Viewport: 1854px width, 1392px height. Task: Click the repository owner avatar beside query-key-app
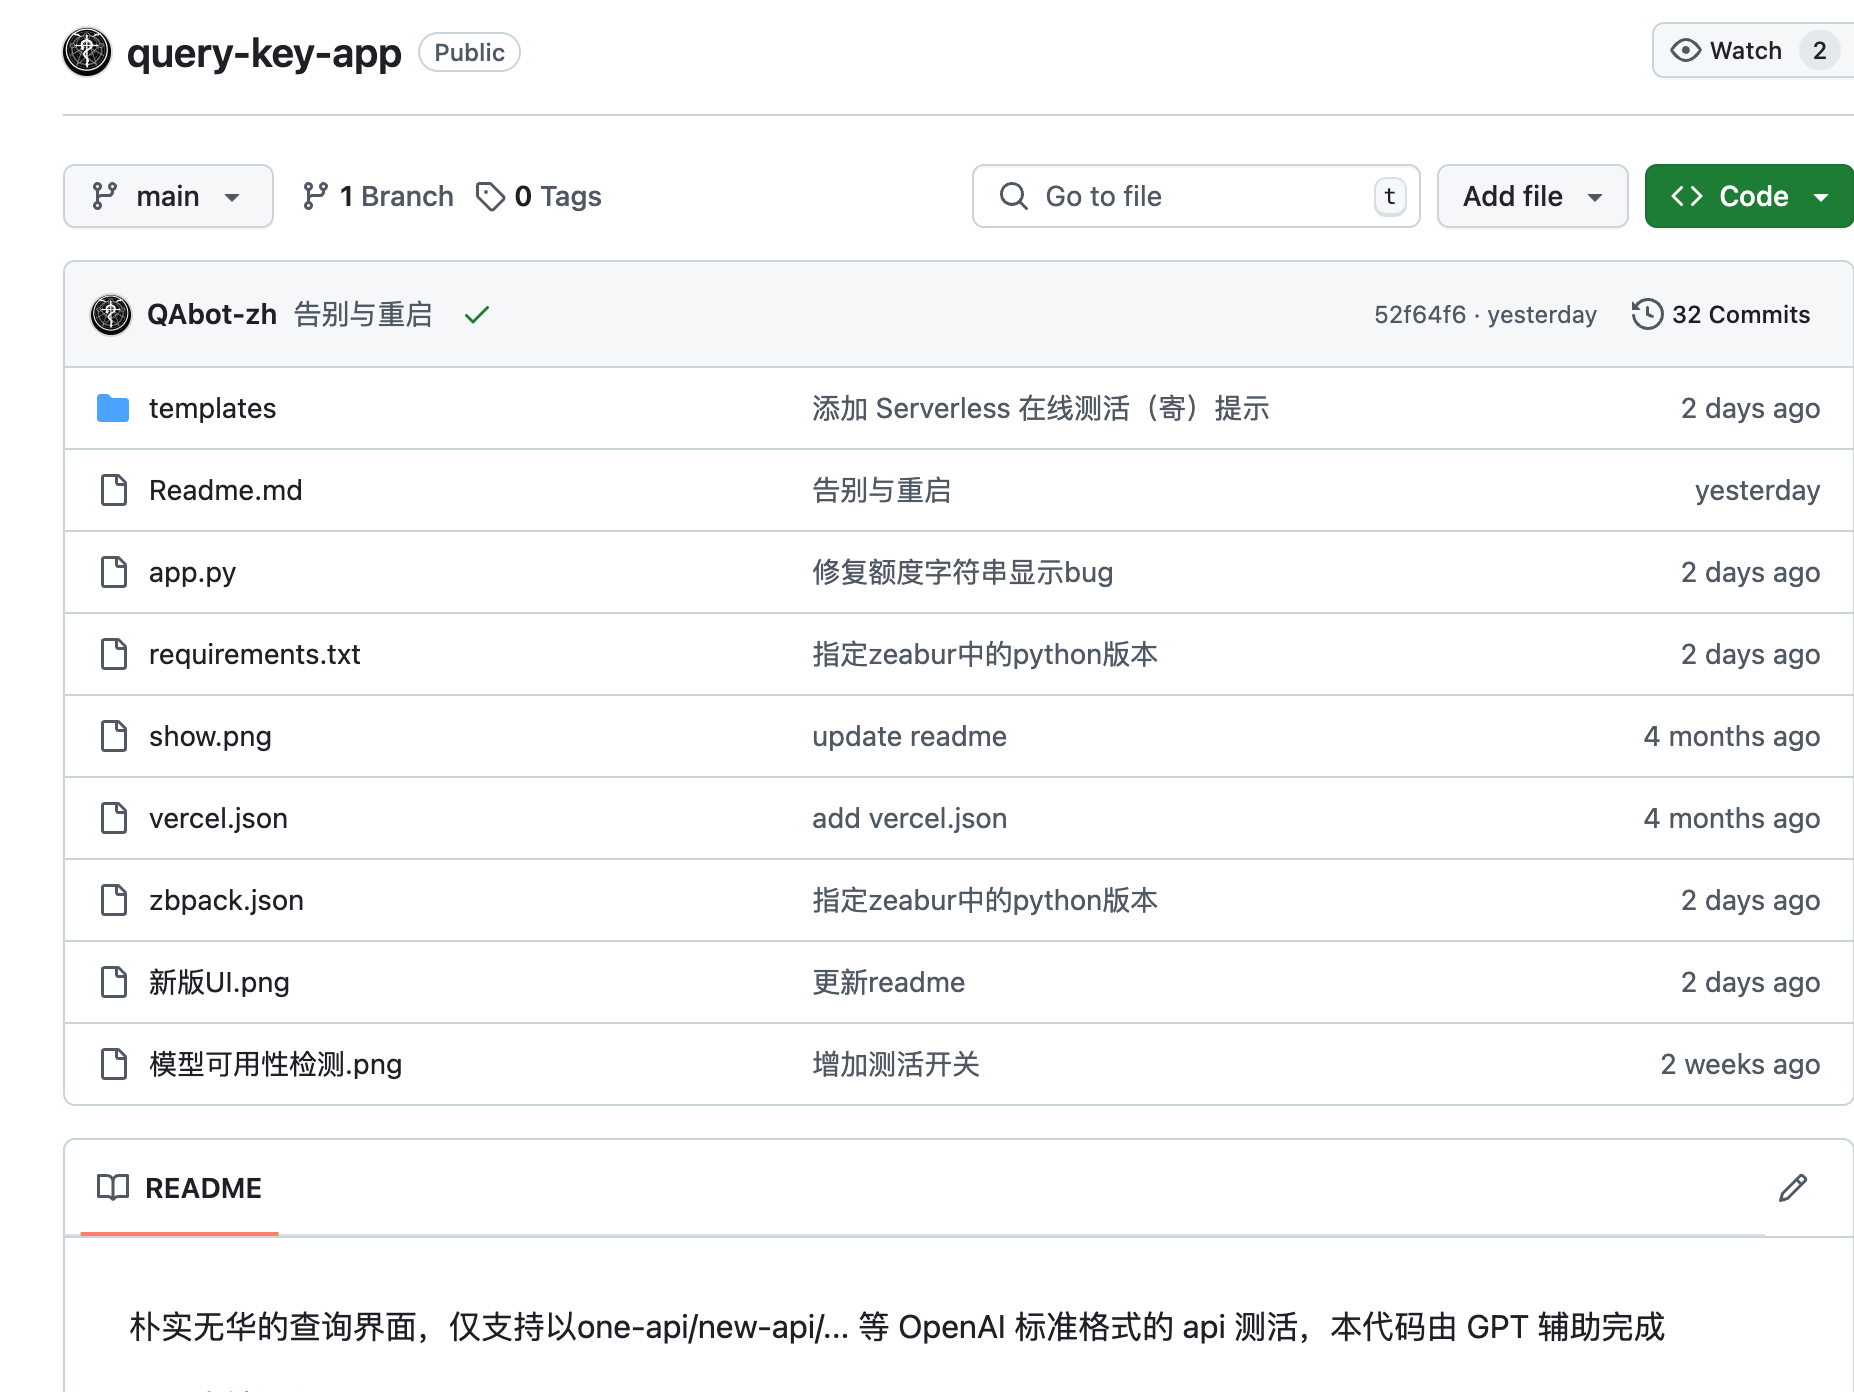coord(87,52)
